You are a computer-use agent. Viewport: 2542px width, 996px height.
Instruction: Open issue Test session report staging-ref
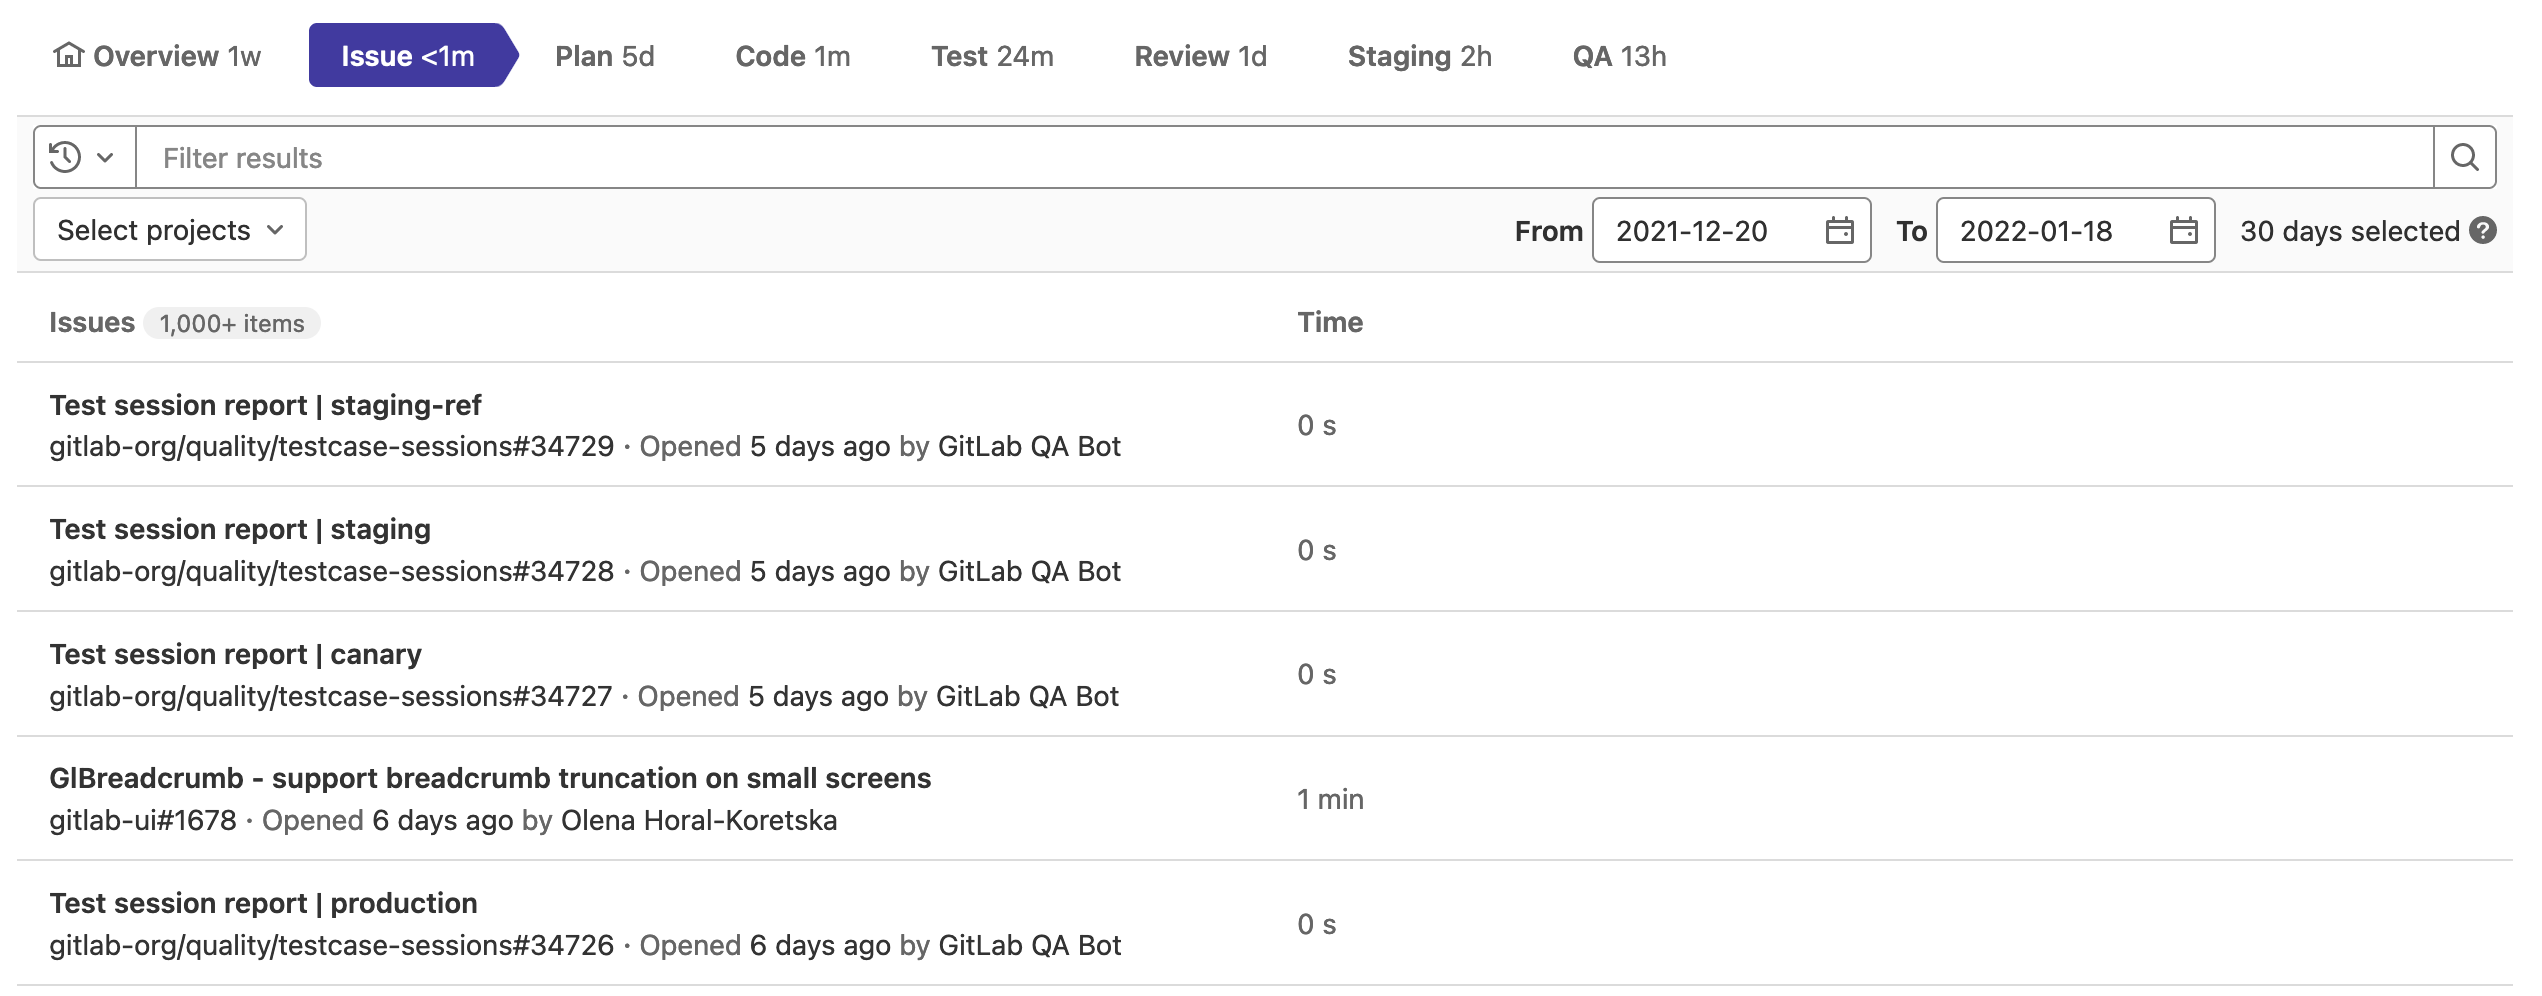(265, 405)
